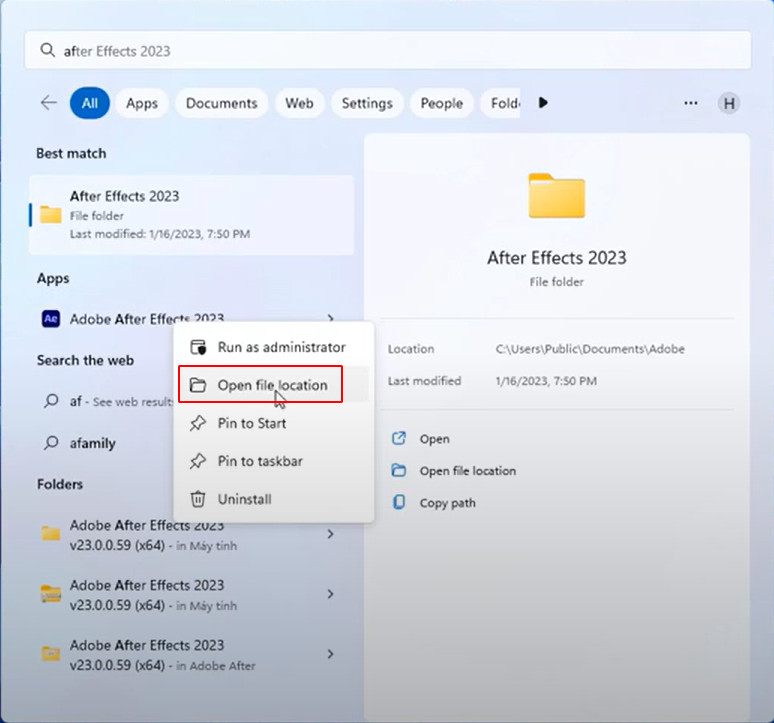The width and height of the screenshot is (774, 723).
Task: Click the user avatar H icon
Action: (729, 103)
